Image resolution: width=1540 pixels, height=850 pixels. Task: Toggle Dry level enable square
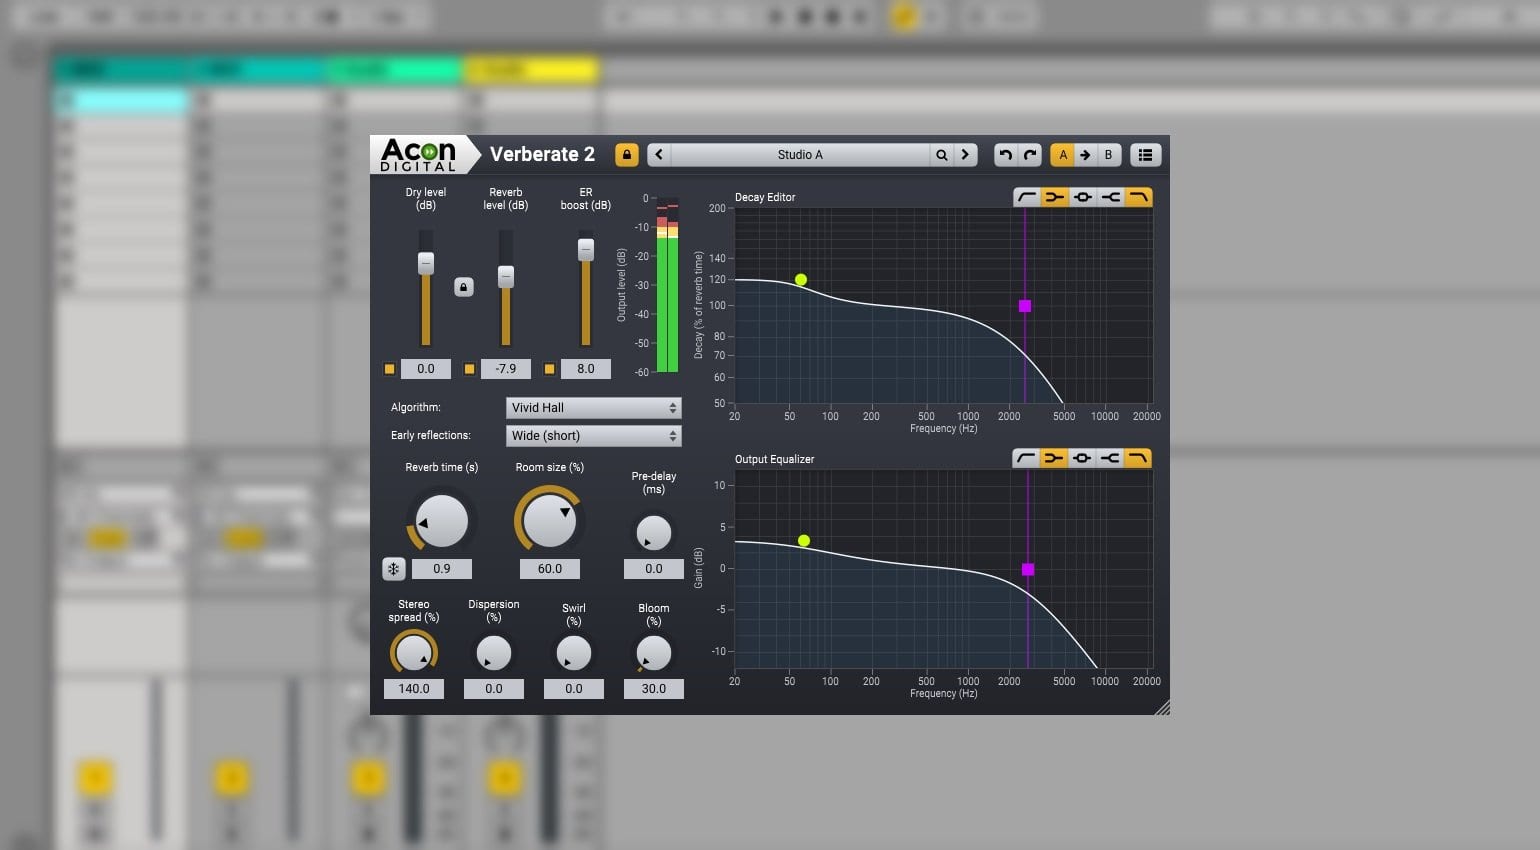390,369
